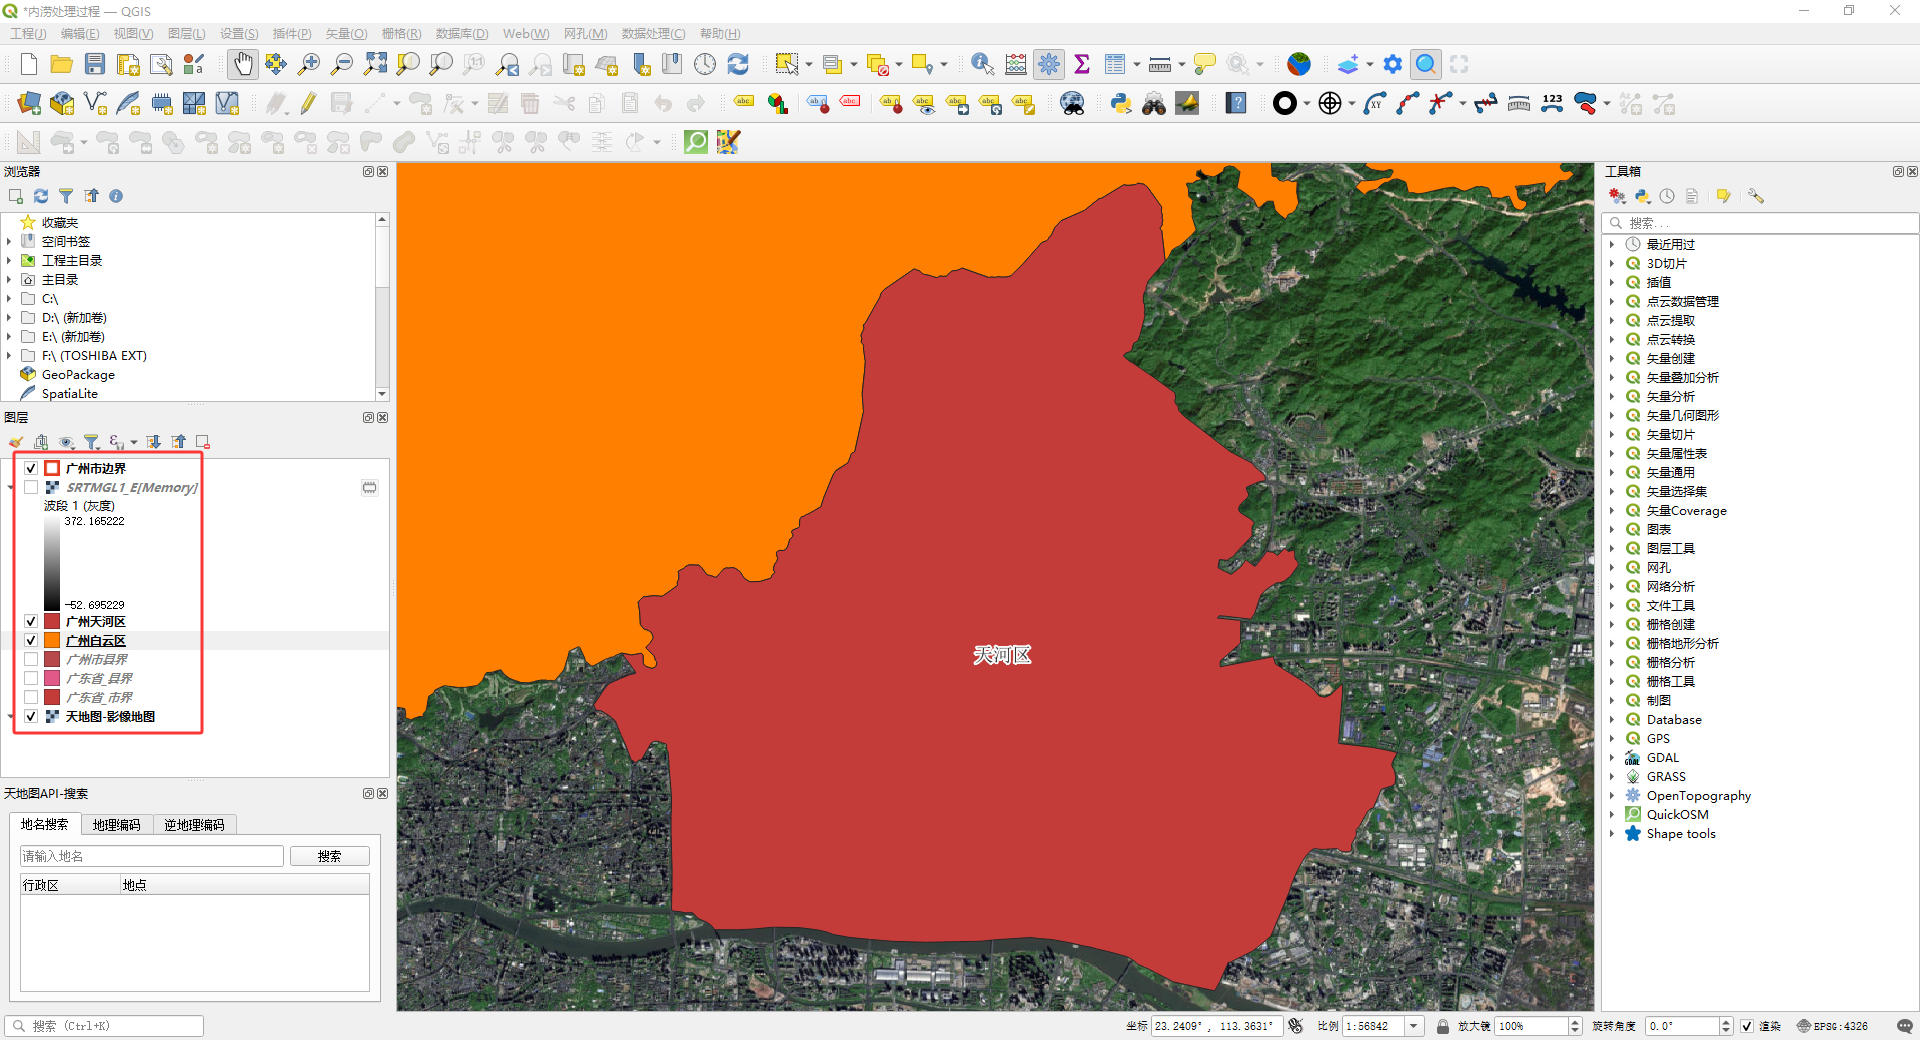1920x1040 pixels.
Task: Open the toolbox via the gear icon
Action: (1049, 65)
